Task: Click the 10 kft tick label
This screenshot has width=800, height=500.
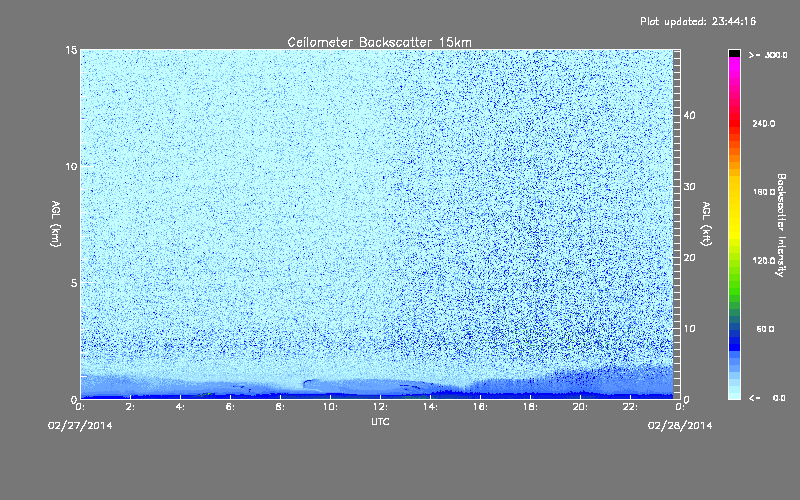Action: pyautogui.click(x=689, y=329)
